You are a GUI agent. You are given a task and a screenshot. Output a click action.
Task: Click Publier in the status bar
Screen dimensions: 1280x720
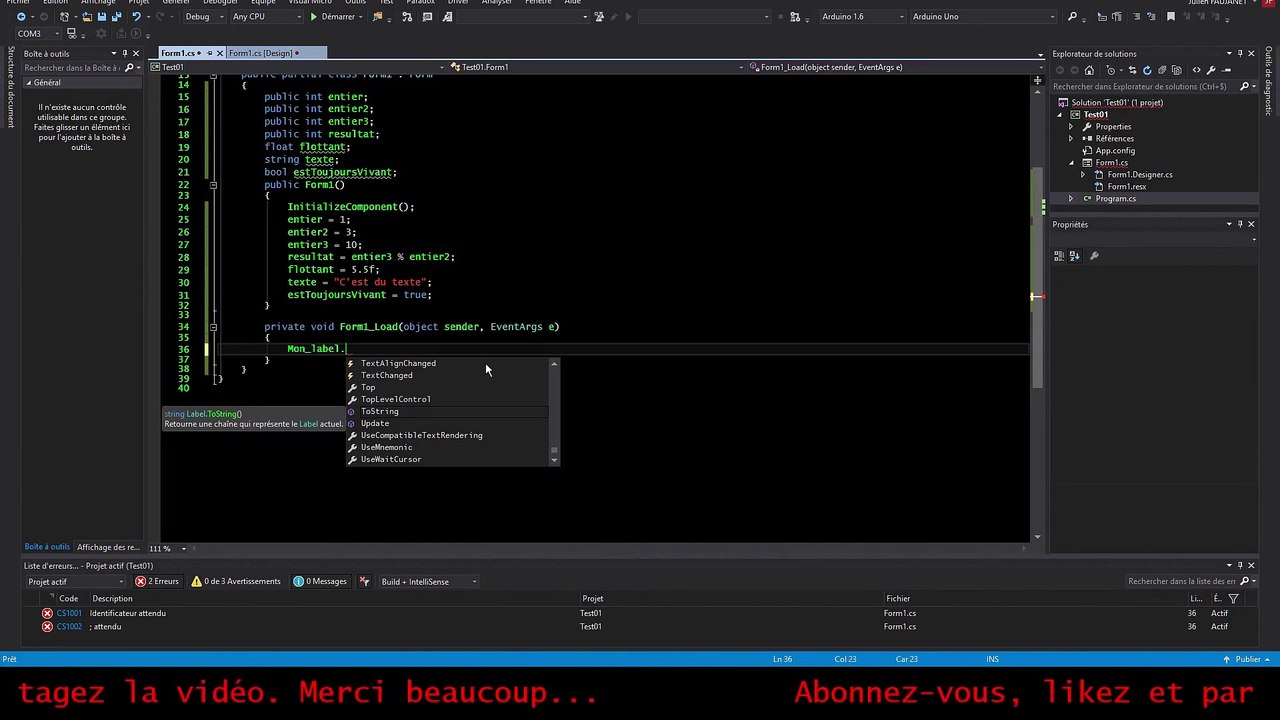(x=1248, y=659)
